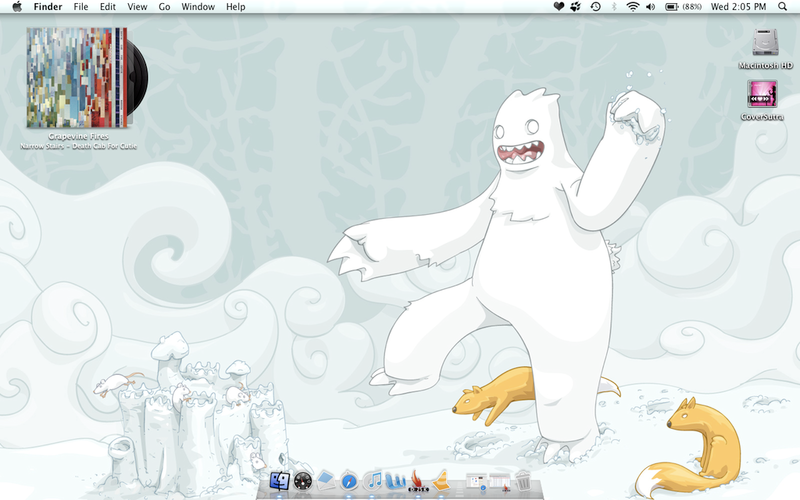The width and height of the screenshot is (800, 500).
Task: Open the volume control in menu bar
Action: [x=651, y=7]
